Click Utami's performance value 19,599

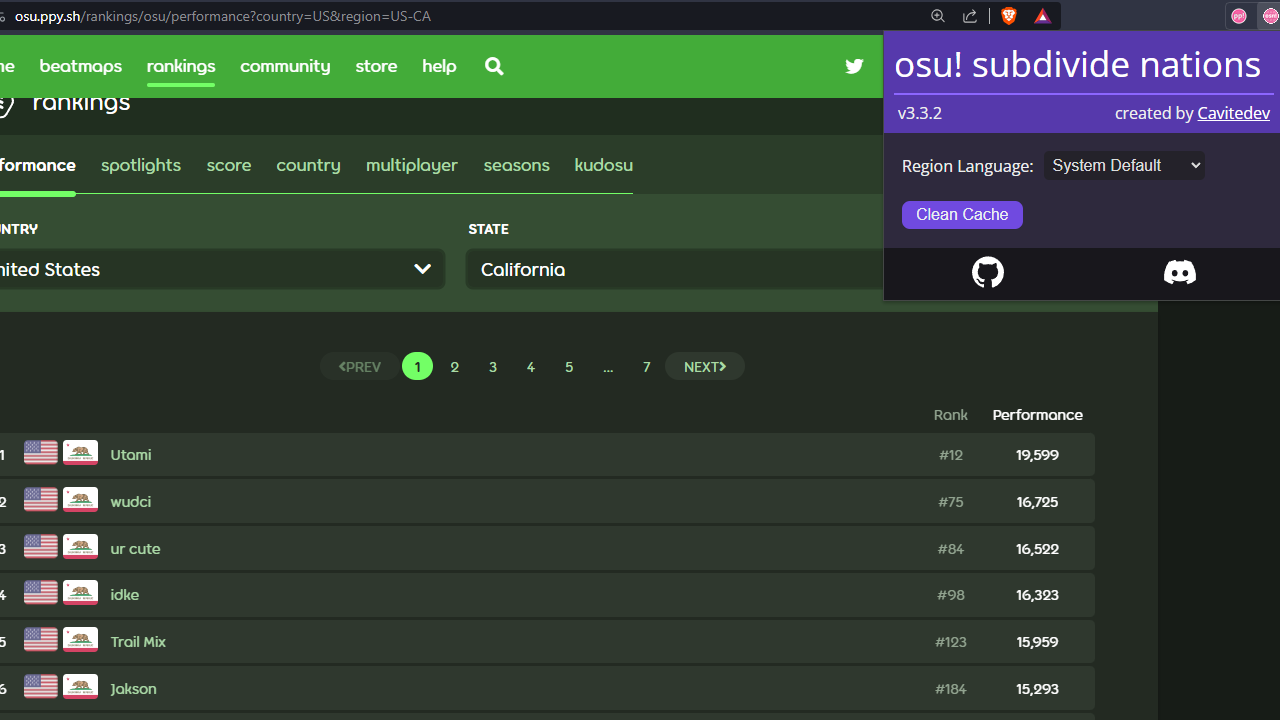tap(1037, 454)
